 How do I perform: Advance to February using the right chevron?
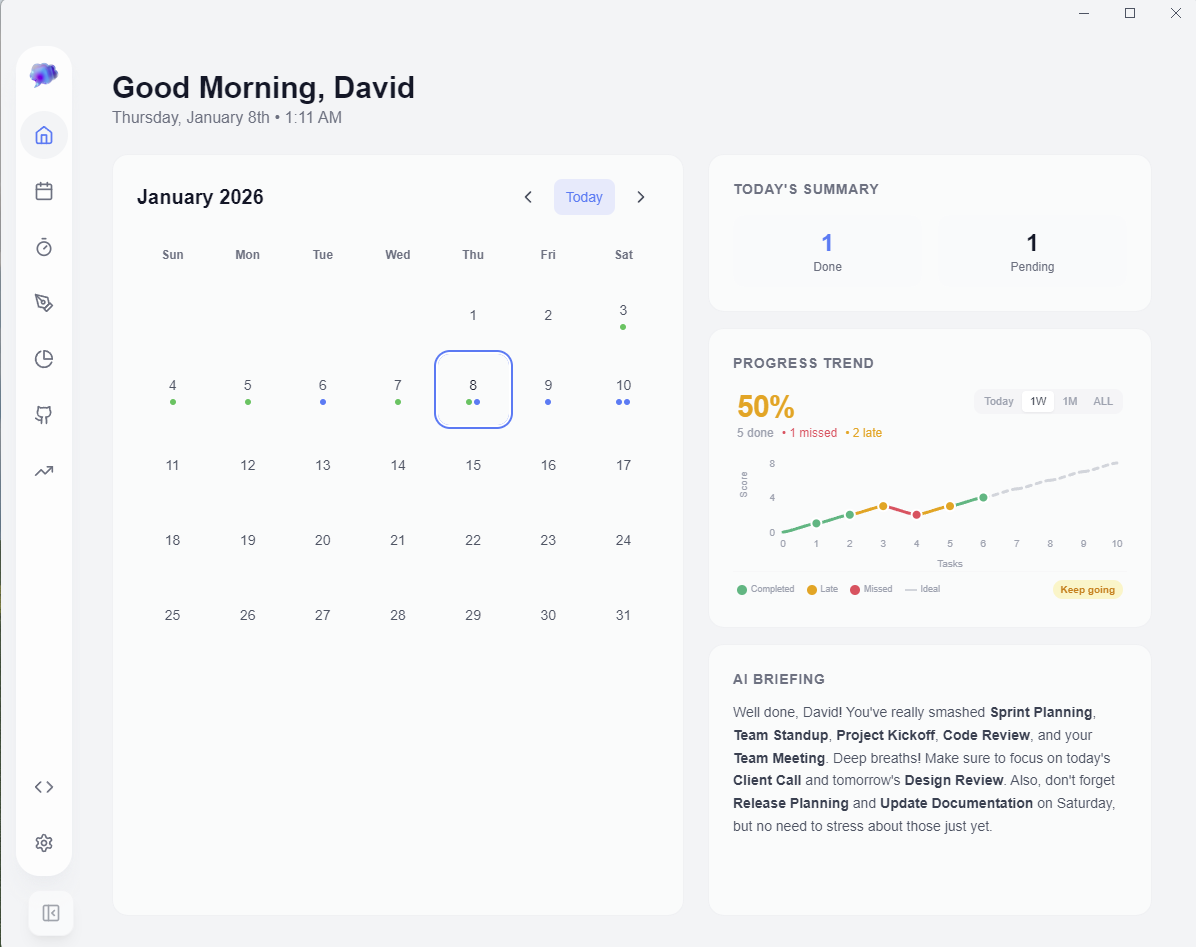[x=641, y=197]
